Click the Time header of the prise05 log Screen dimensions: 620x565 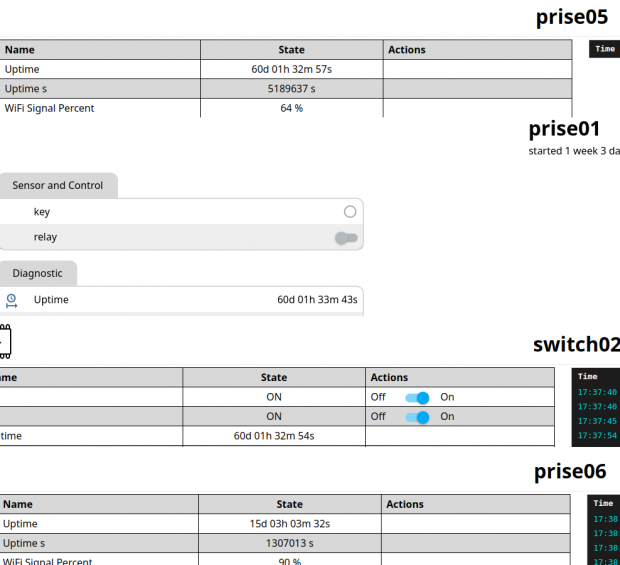[x=605, y=49]
